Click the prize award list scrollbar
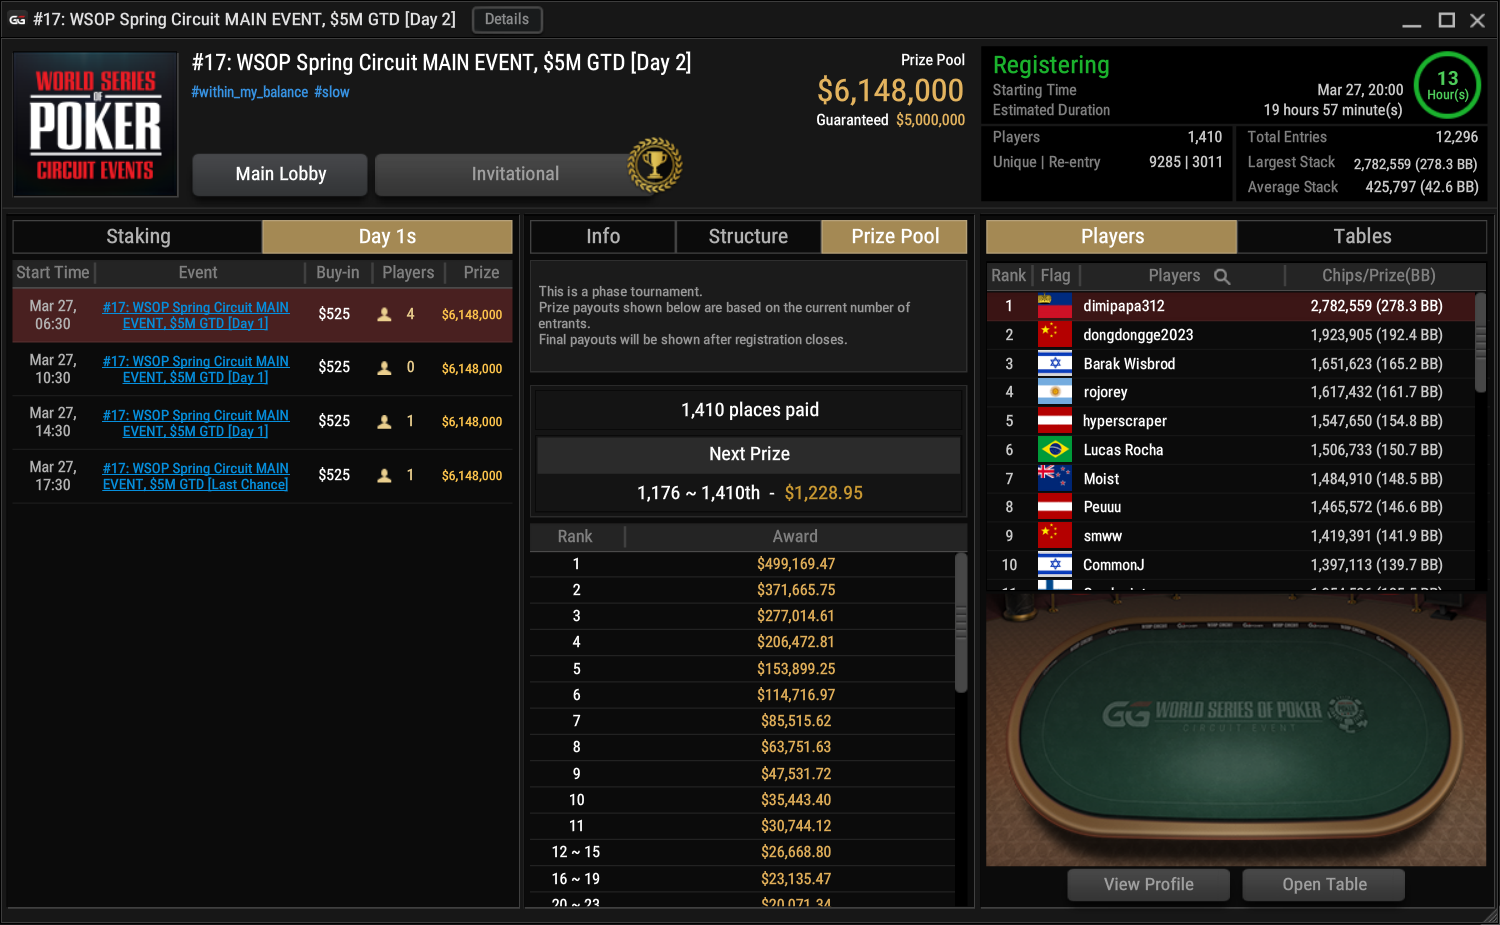1500x925 pixels. tap(961, 622)
